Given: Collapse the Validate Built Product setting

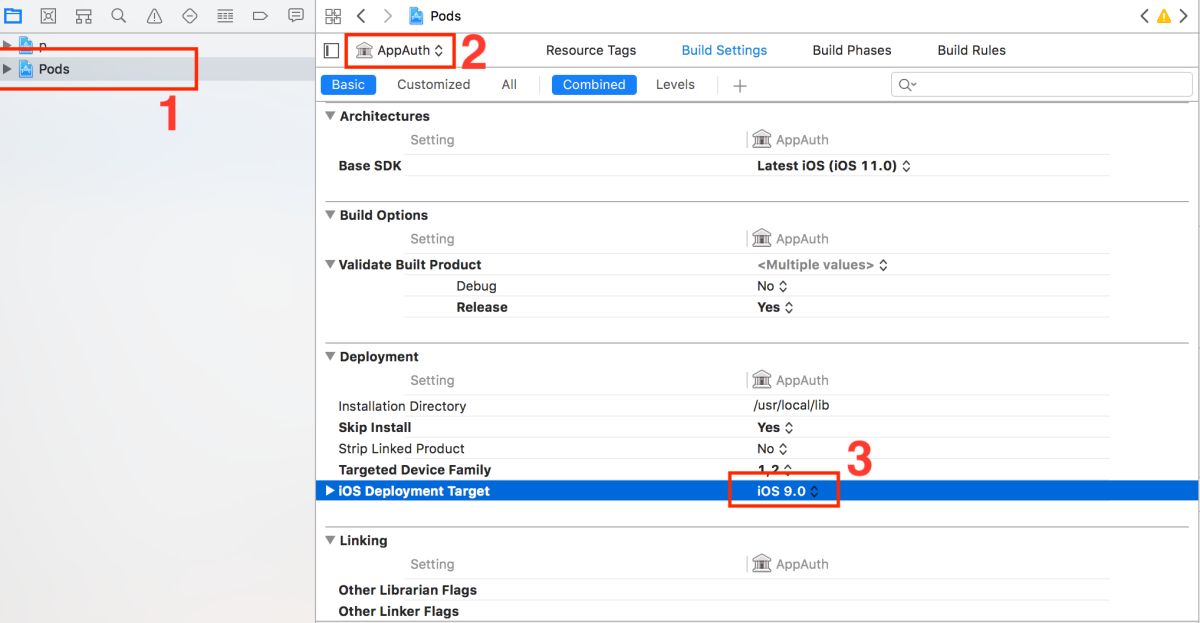Looking at the screenshot, I should (331, 265).
